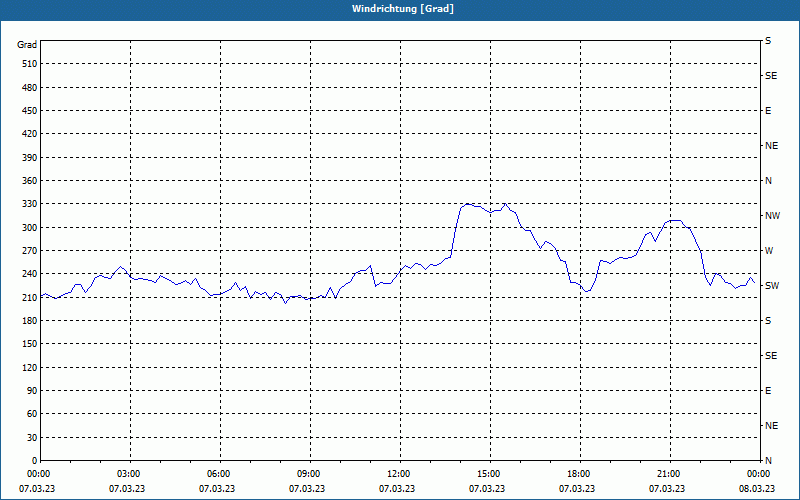Click the NW compass direction label
The width and height of the screenshot is (800, 500).
coord(772,216)
